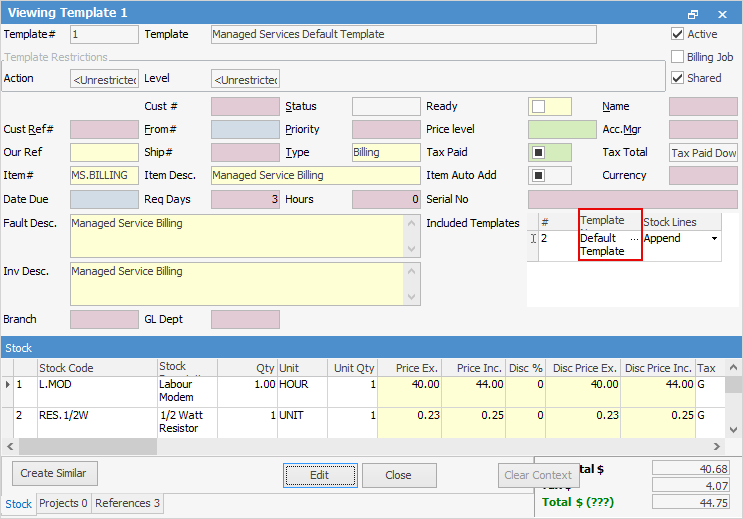Click the Fault Desc. text area

[x=237, y=236]
